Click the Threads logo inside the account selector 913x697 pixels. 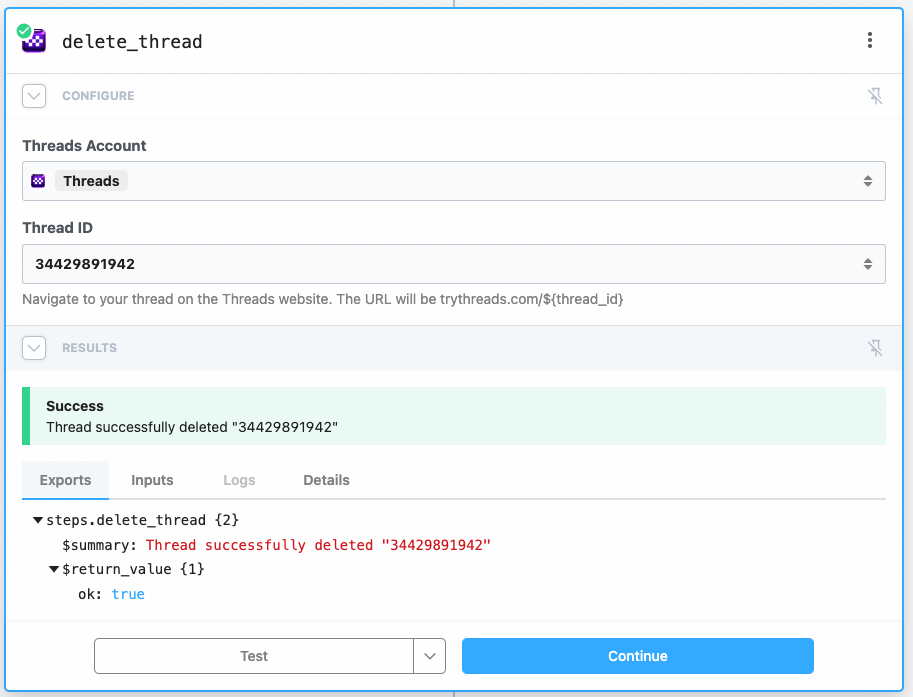click(x=39, y=180)
